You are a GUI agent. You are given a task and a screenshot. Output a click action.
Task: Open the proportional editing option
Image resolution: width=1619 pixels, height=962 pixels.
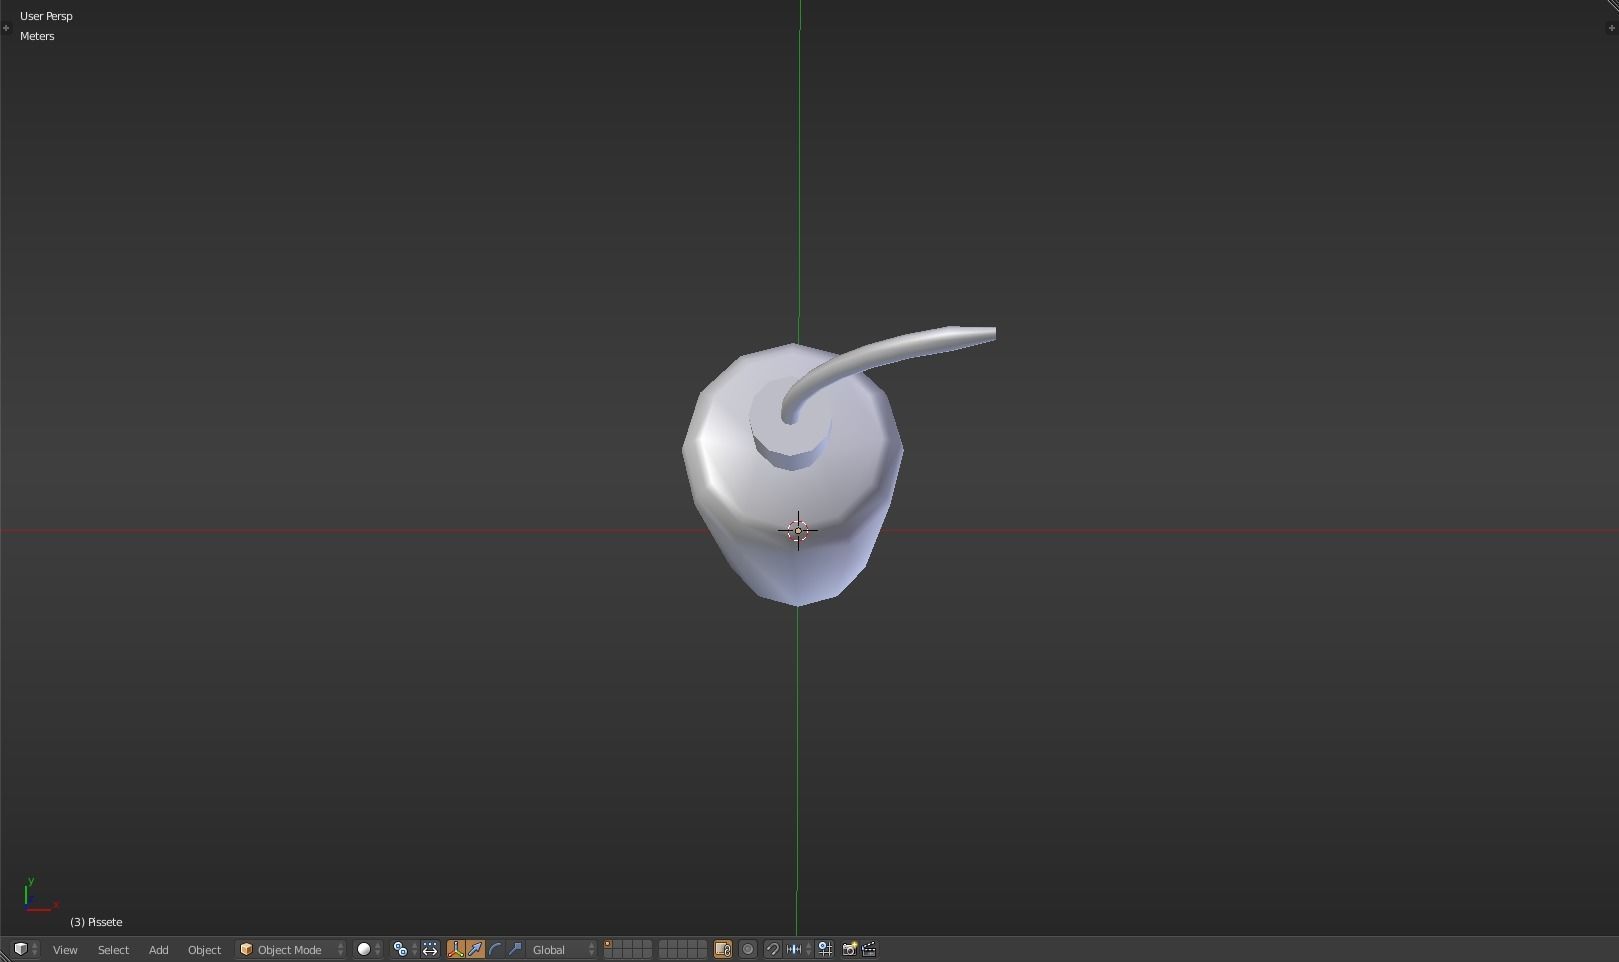tap(748, 949)
